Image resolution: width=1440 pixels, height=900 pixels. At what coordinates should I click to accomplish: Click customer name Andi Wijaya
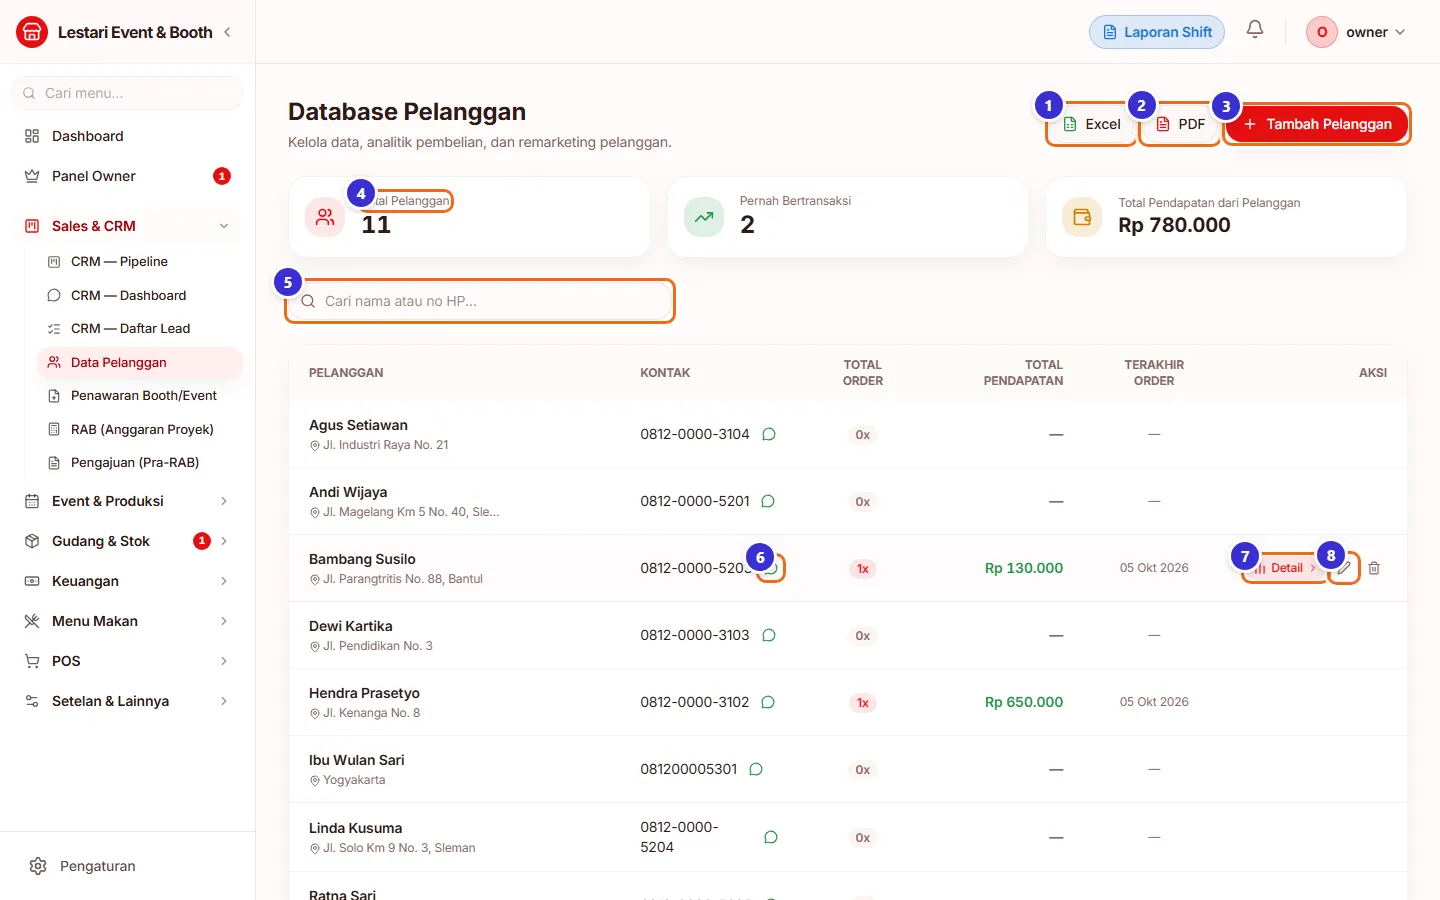348,492
